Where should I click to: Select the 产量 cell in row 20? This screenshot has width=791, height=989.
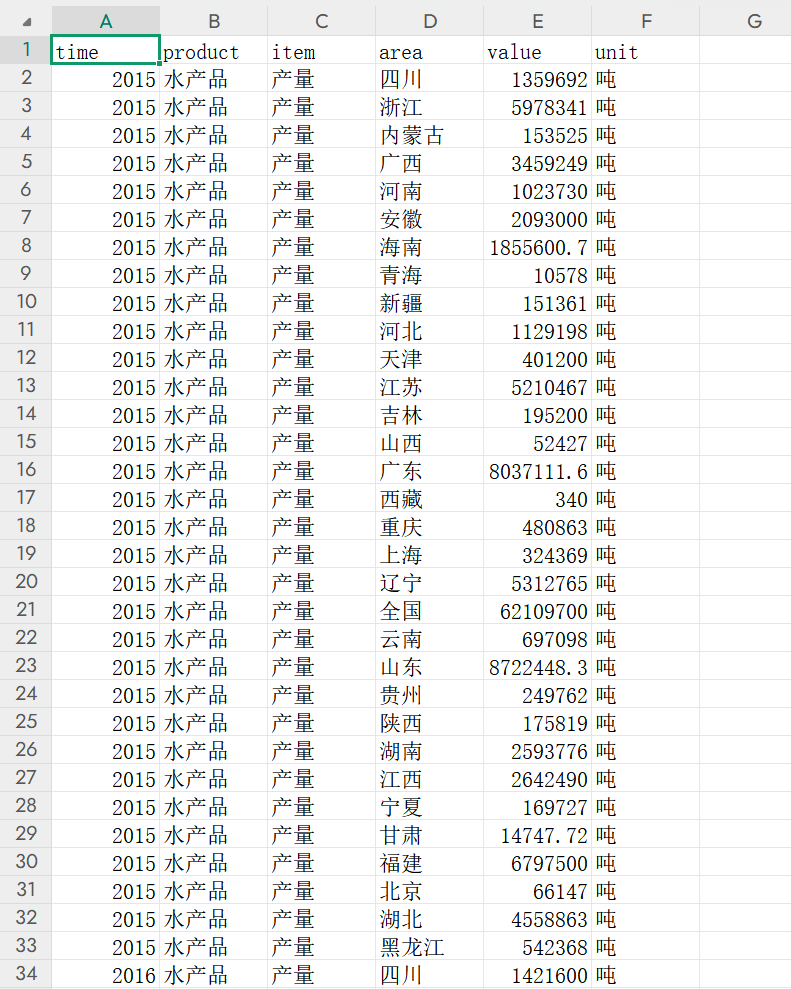click(x=322, y=582)
